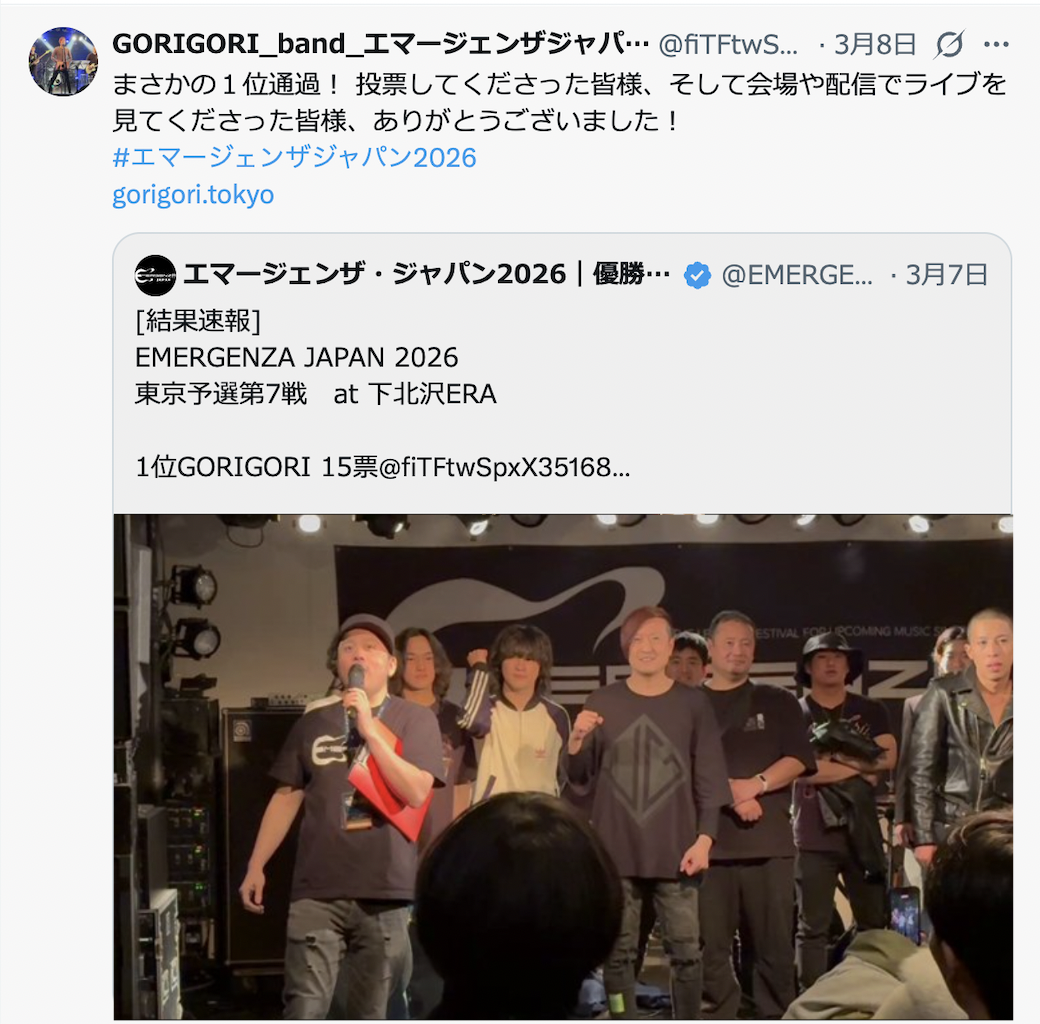The width and height of the screenshot is (1040, 1024).
Task: Open the gorigori.tokyo link
Action: click(193, 195)
